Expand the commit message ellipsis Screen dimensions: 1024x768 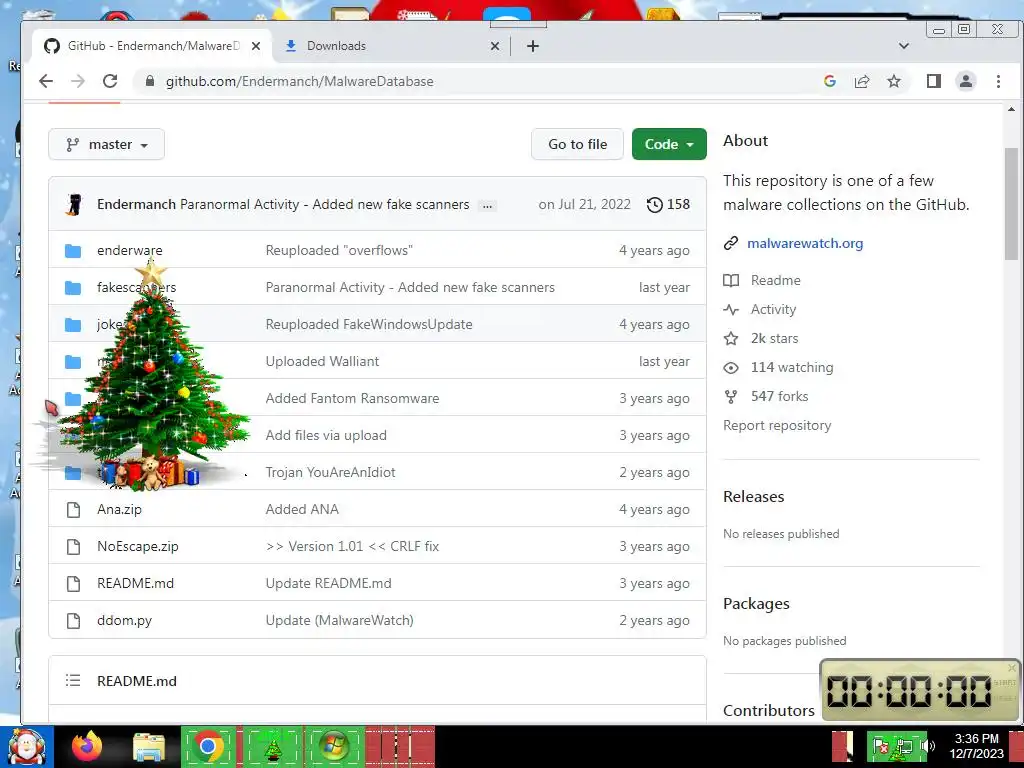[x=487, y=205]
